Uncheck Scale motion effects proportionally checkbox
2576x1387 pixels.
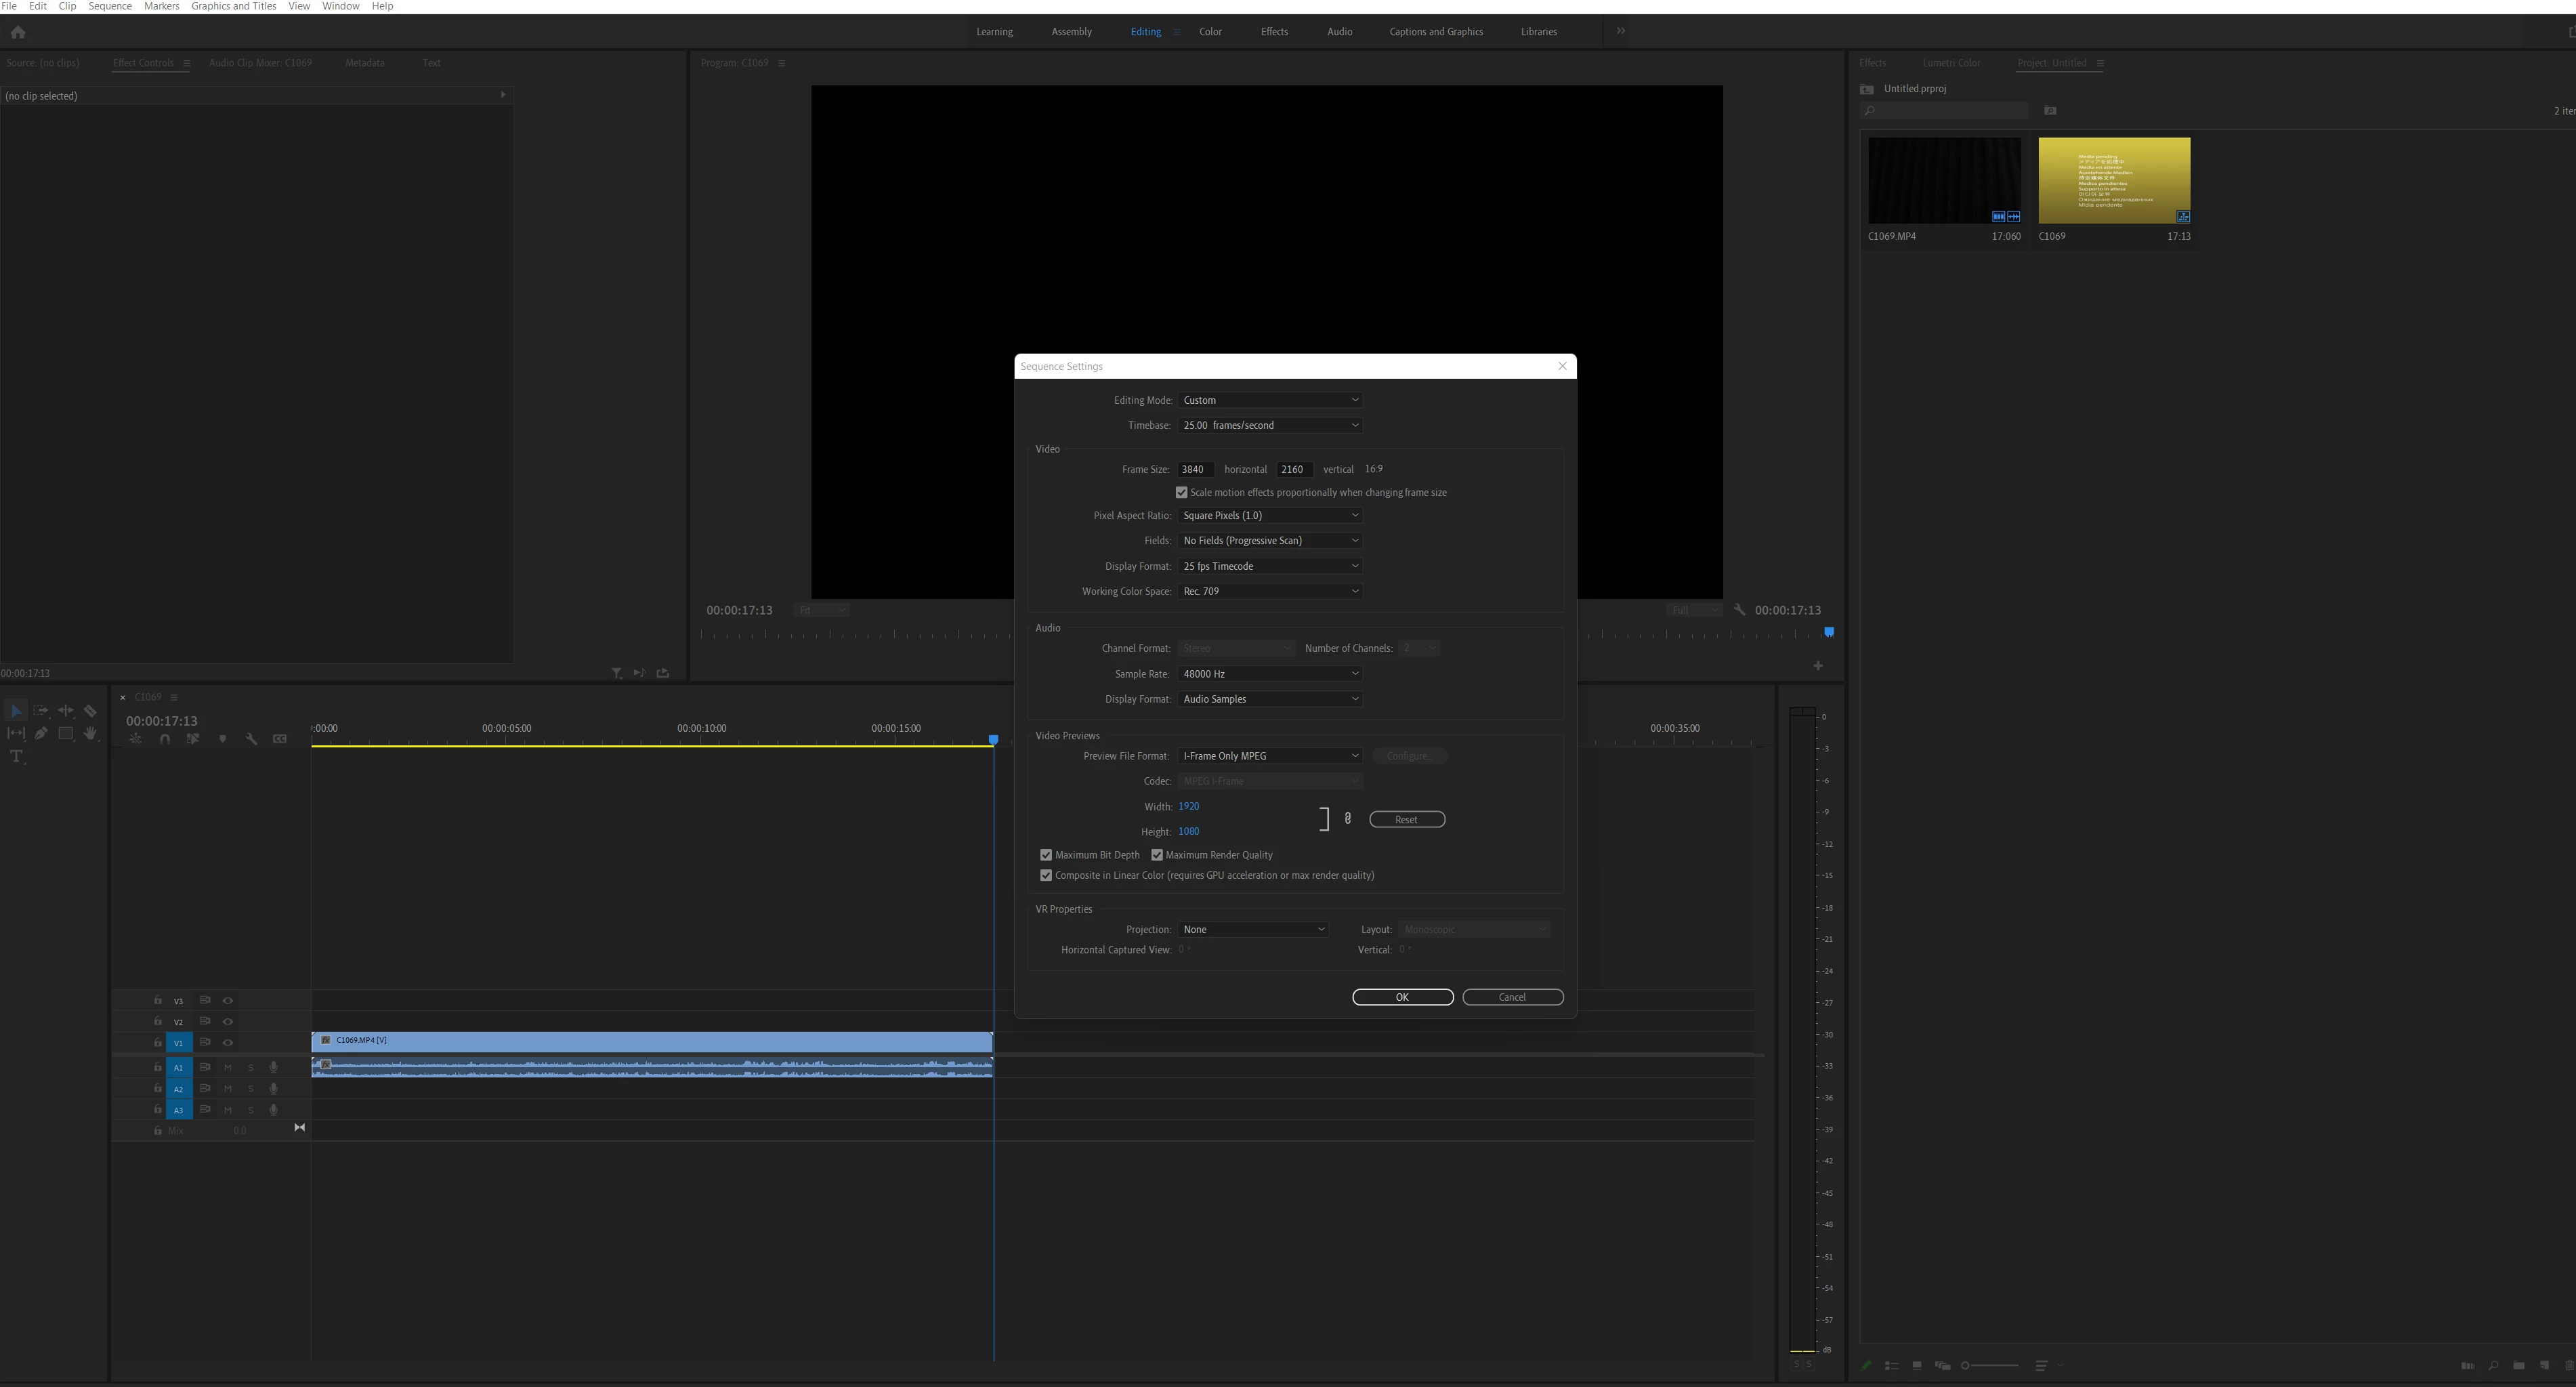click(x=1181, y=493)
